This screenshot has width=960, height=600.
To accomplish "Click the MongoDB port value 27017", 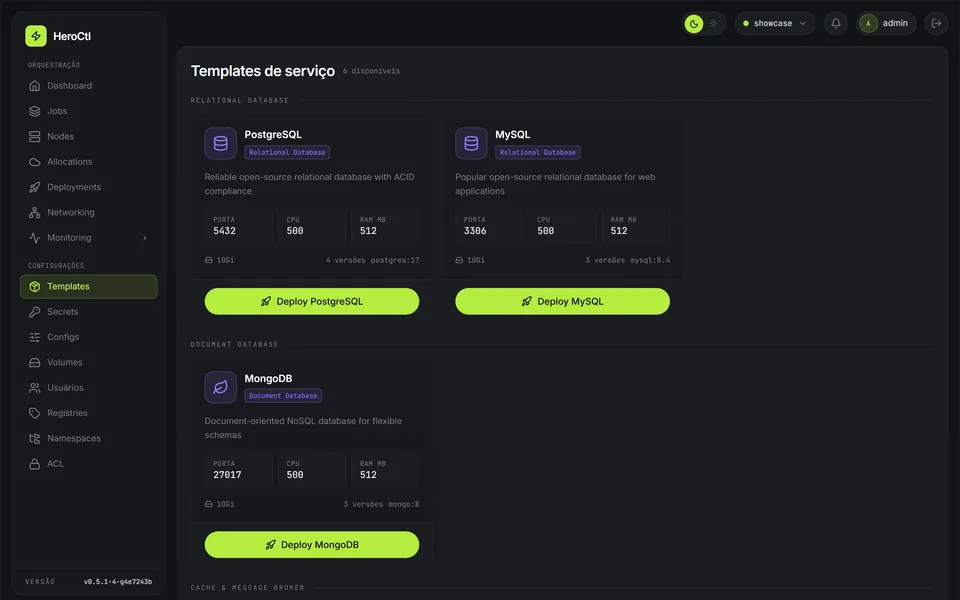I will point(227,474).
